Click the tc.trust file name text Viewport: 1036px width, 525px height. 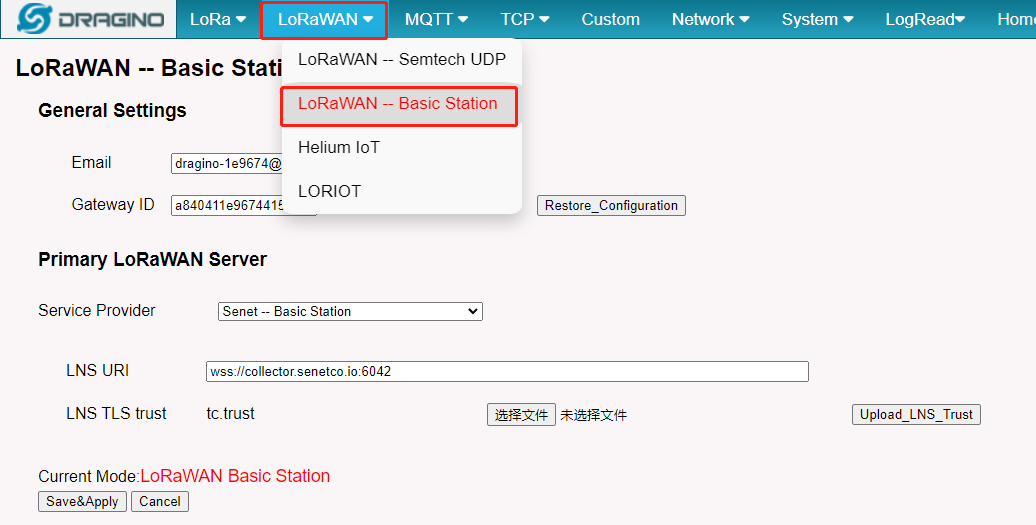231,413
